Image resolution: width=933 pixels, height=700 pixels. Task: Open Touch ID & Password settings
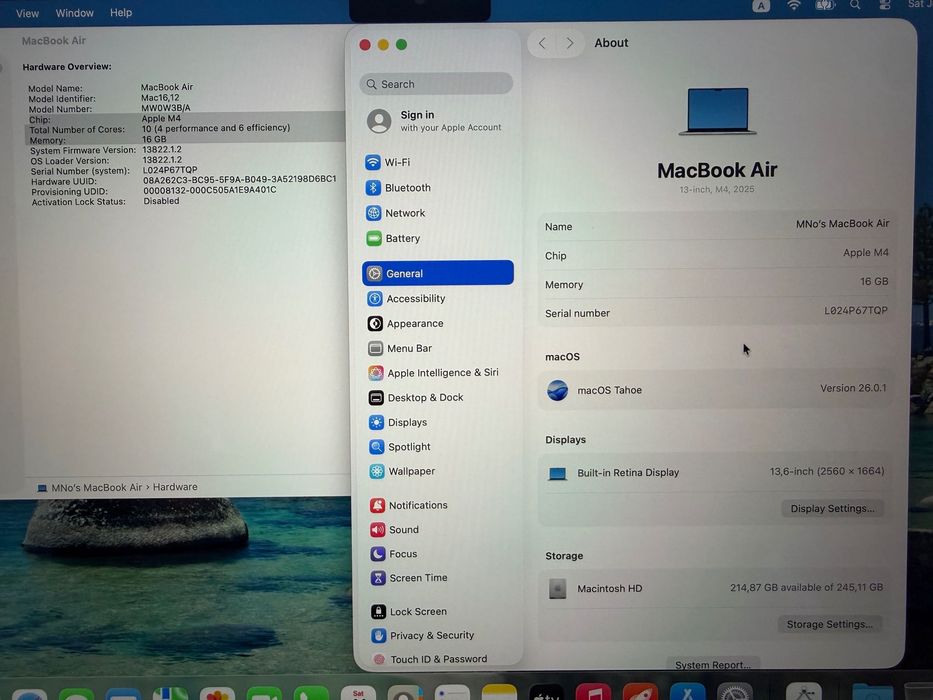tap(430, 659)
